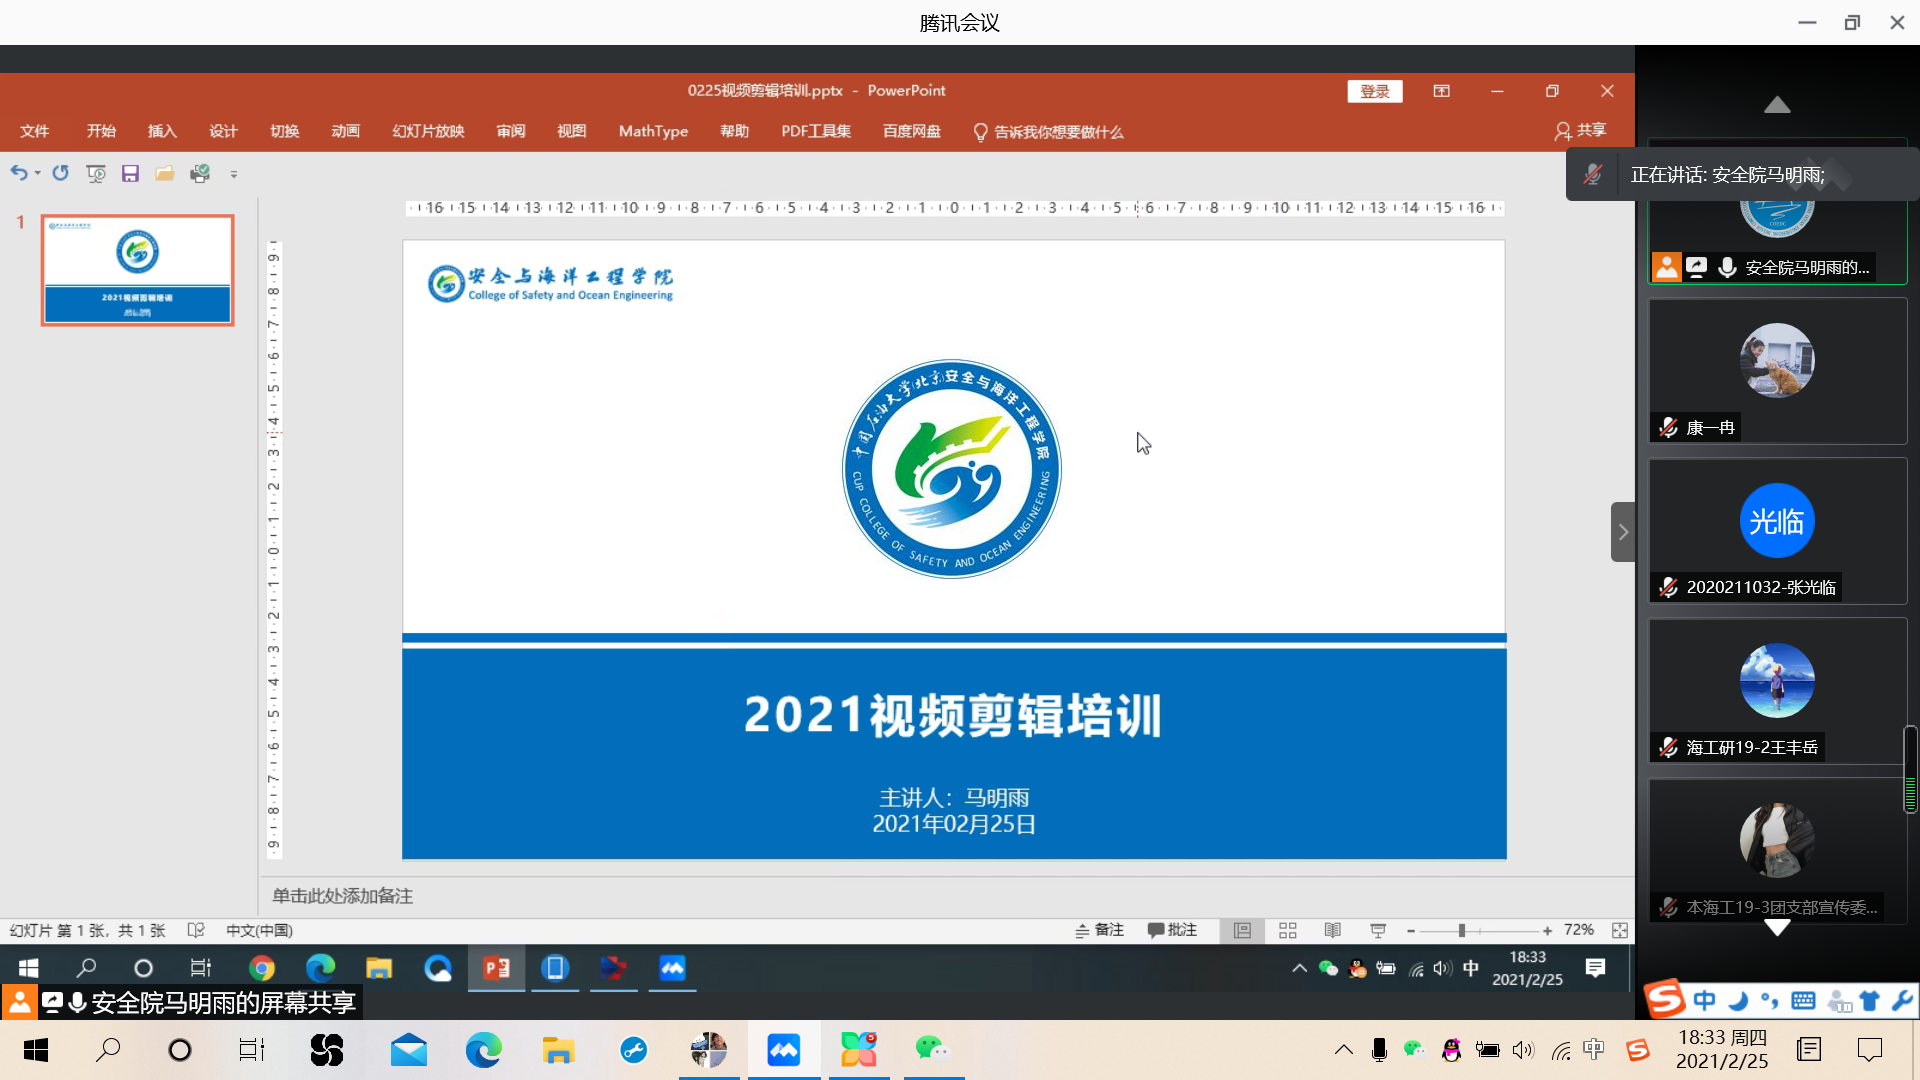
Task: Open a file using the Open folder icon
Action: coord(164,172)
